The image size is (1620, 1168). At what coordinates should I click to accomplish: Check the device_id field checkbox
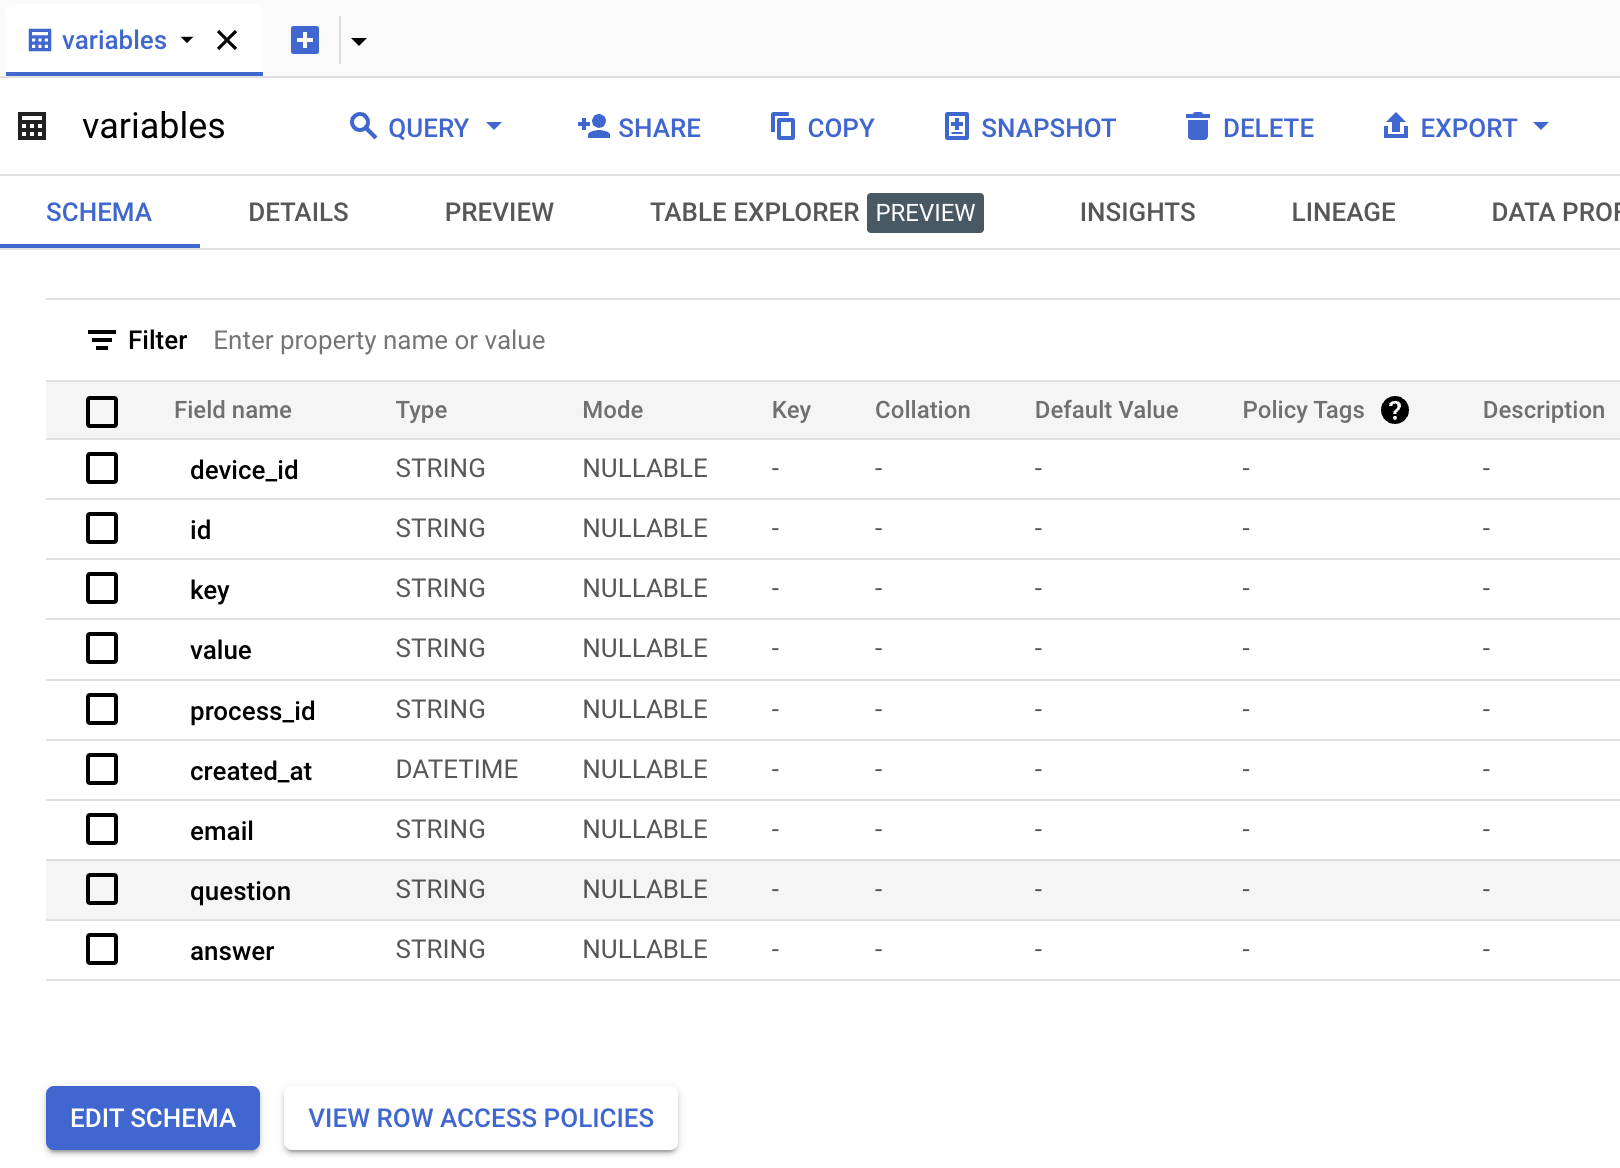click(x=102, y=468)
